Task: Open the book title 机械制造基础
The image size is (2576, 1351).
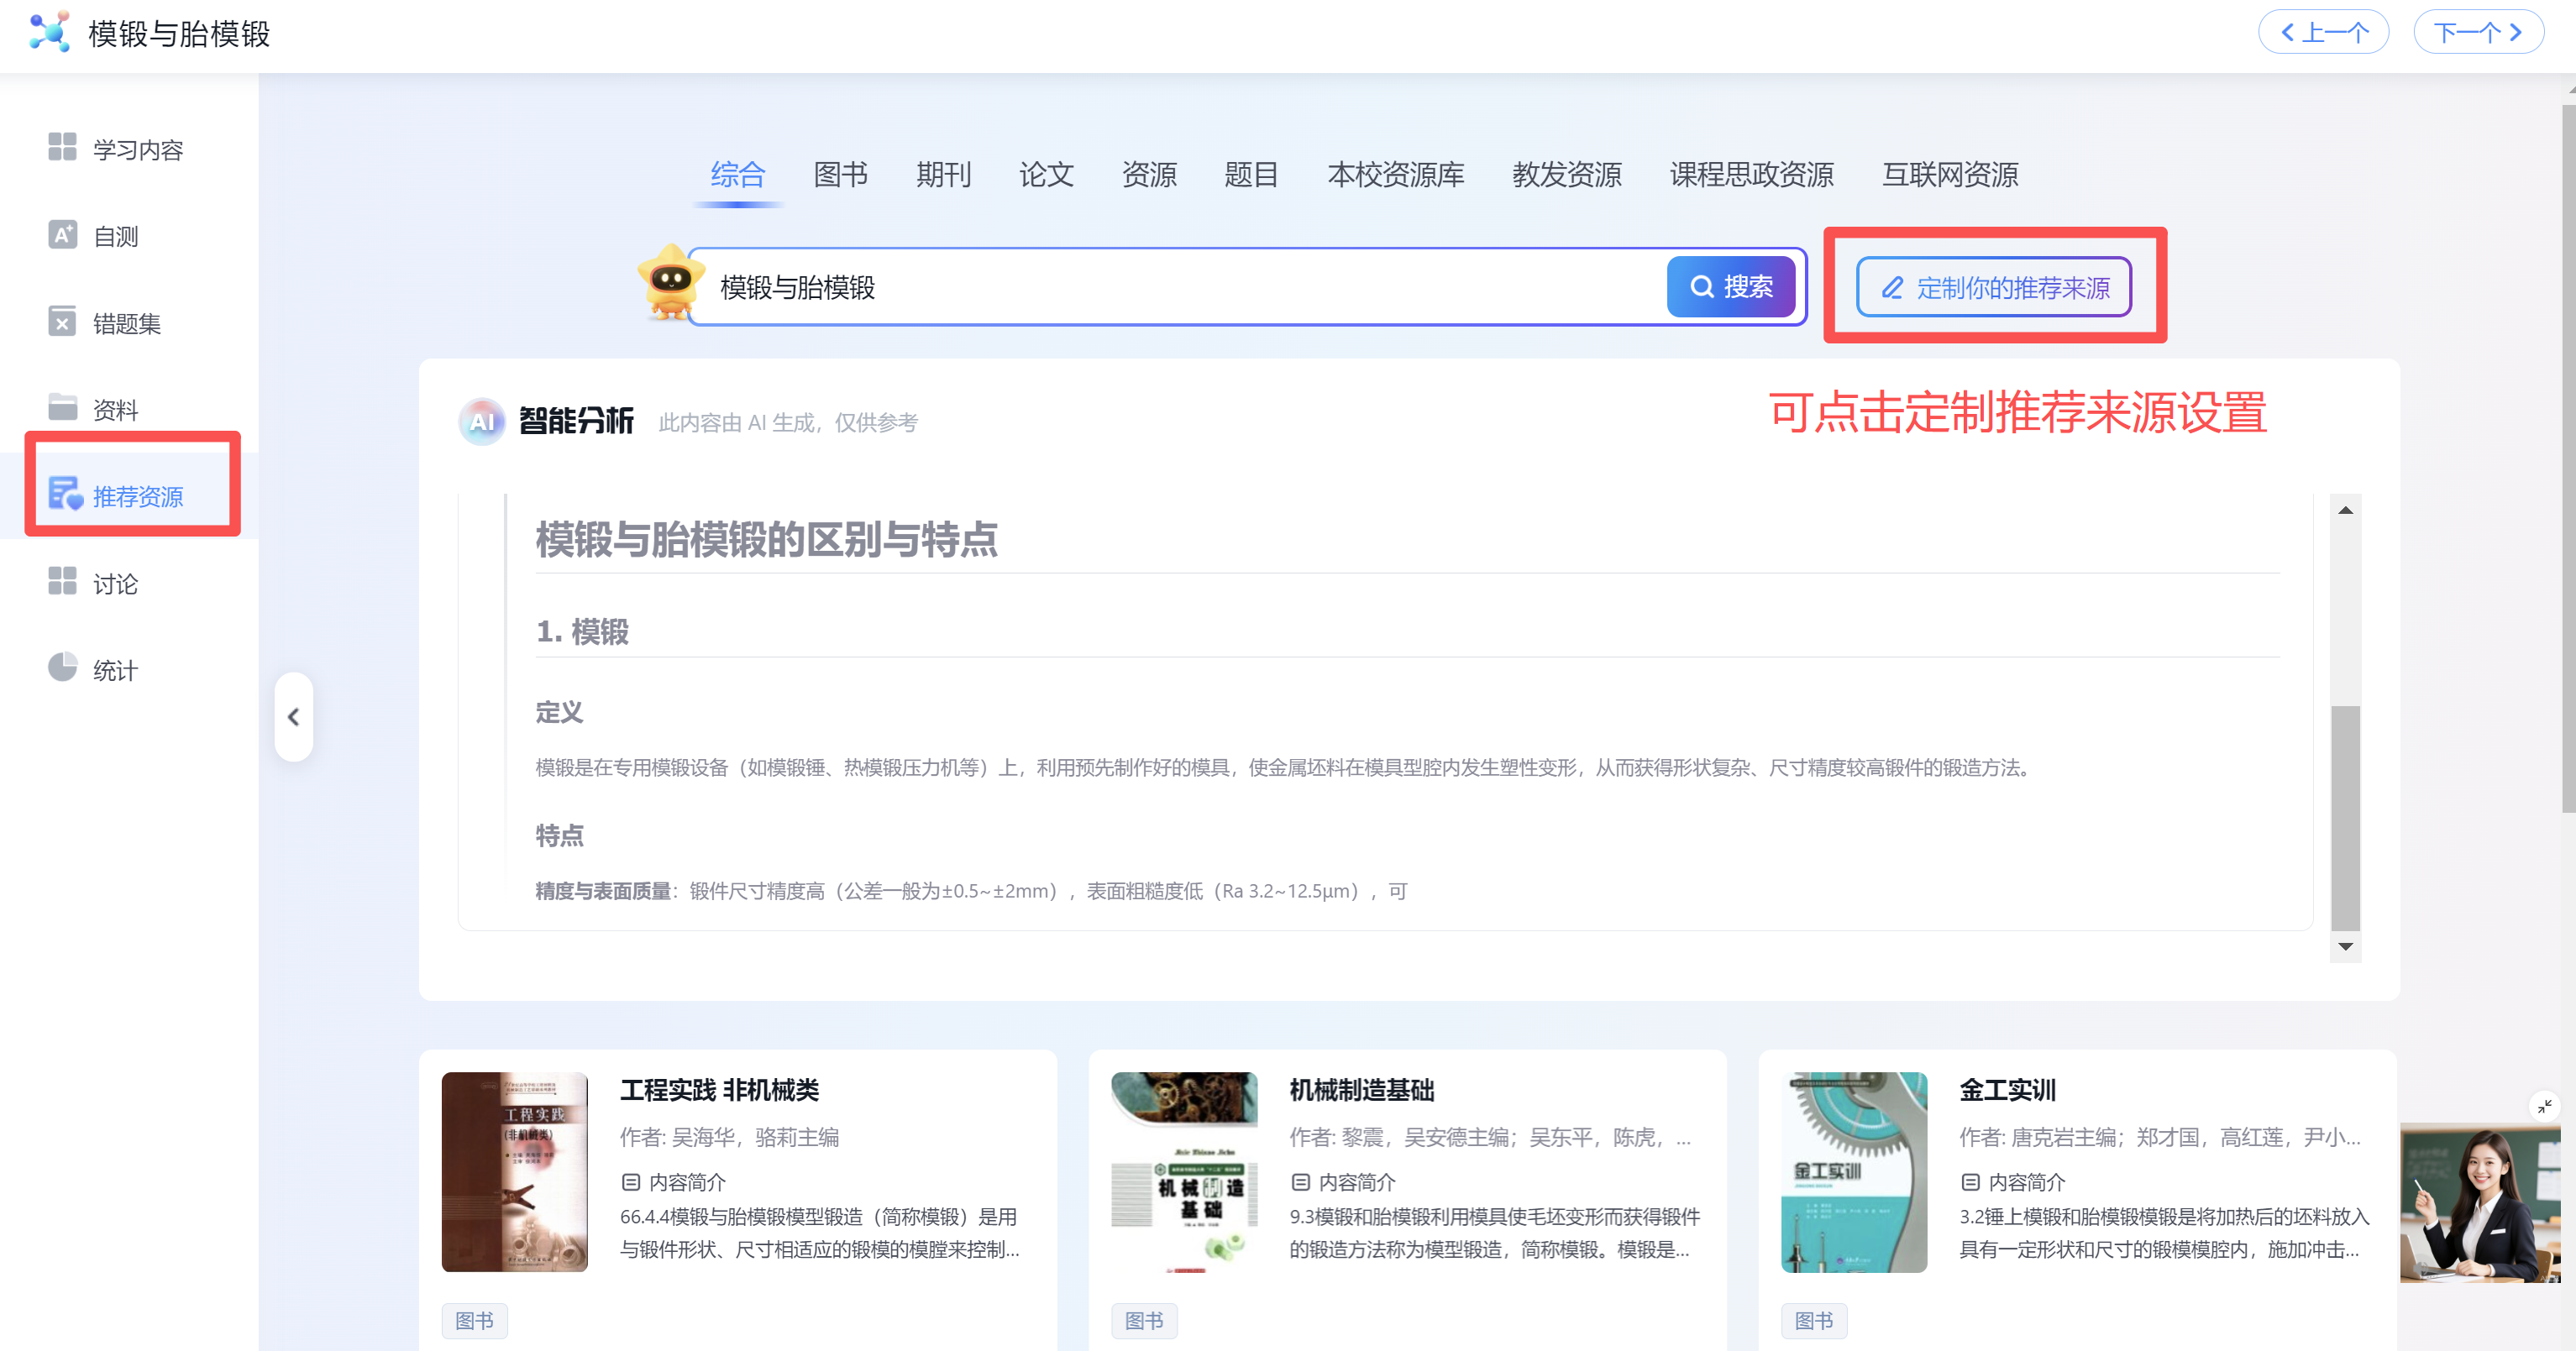Action: tap(1362, 1090)
